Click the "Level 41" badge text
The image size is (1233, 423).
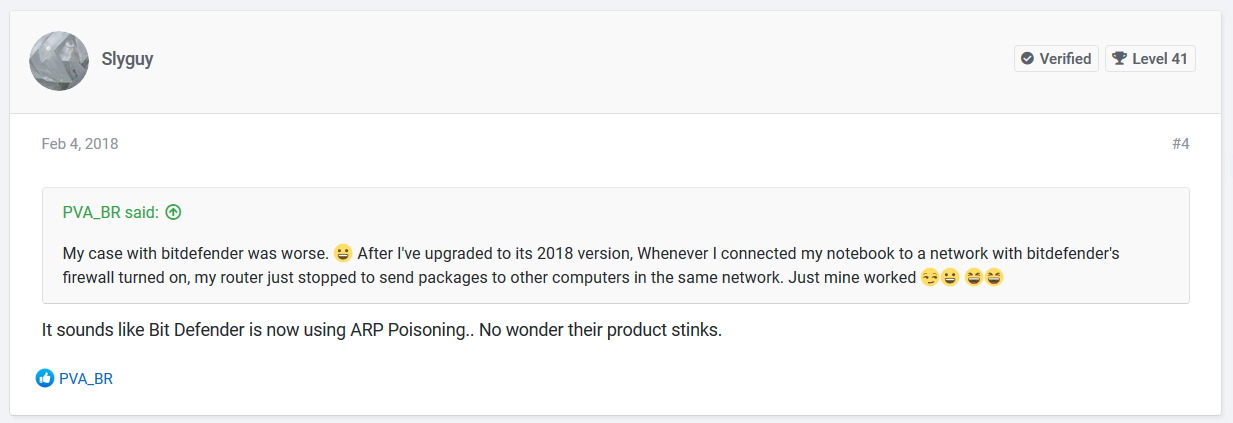point(1160,59)
